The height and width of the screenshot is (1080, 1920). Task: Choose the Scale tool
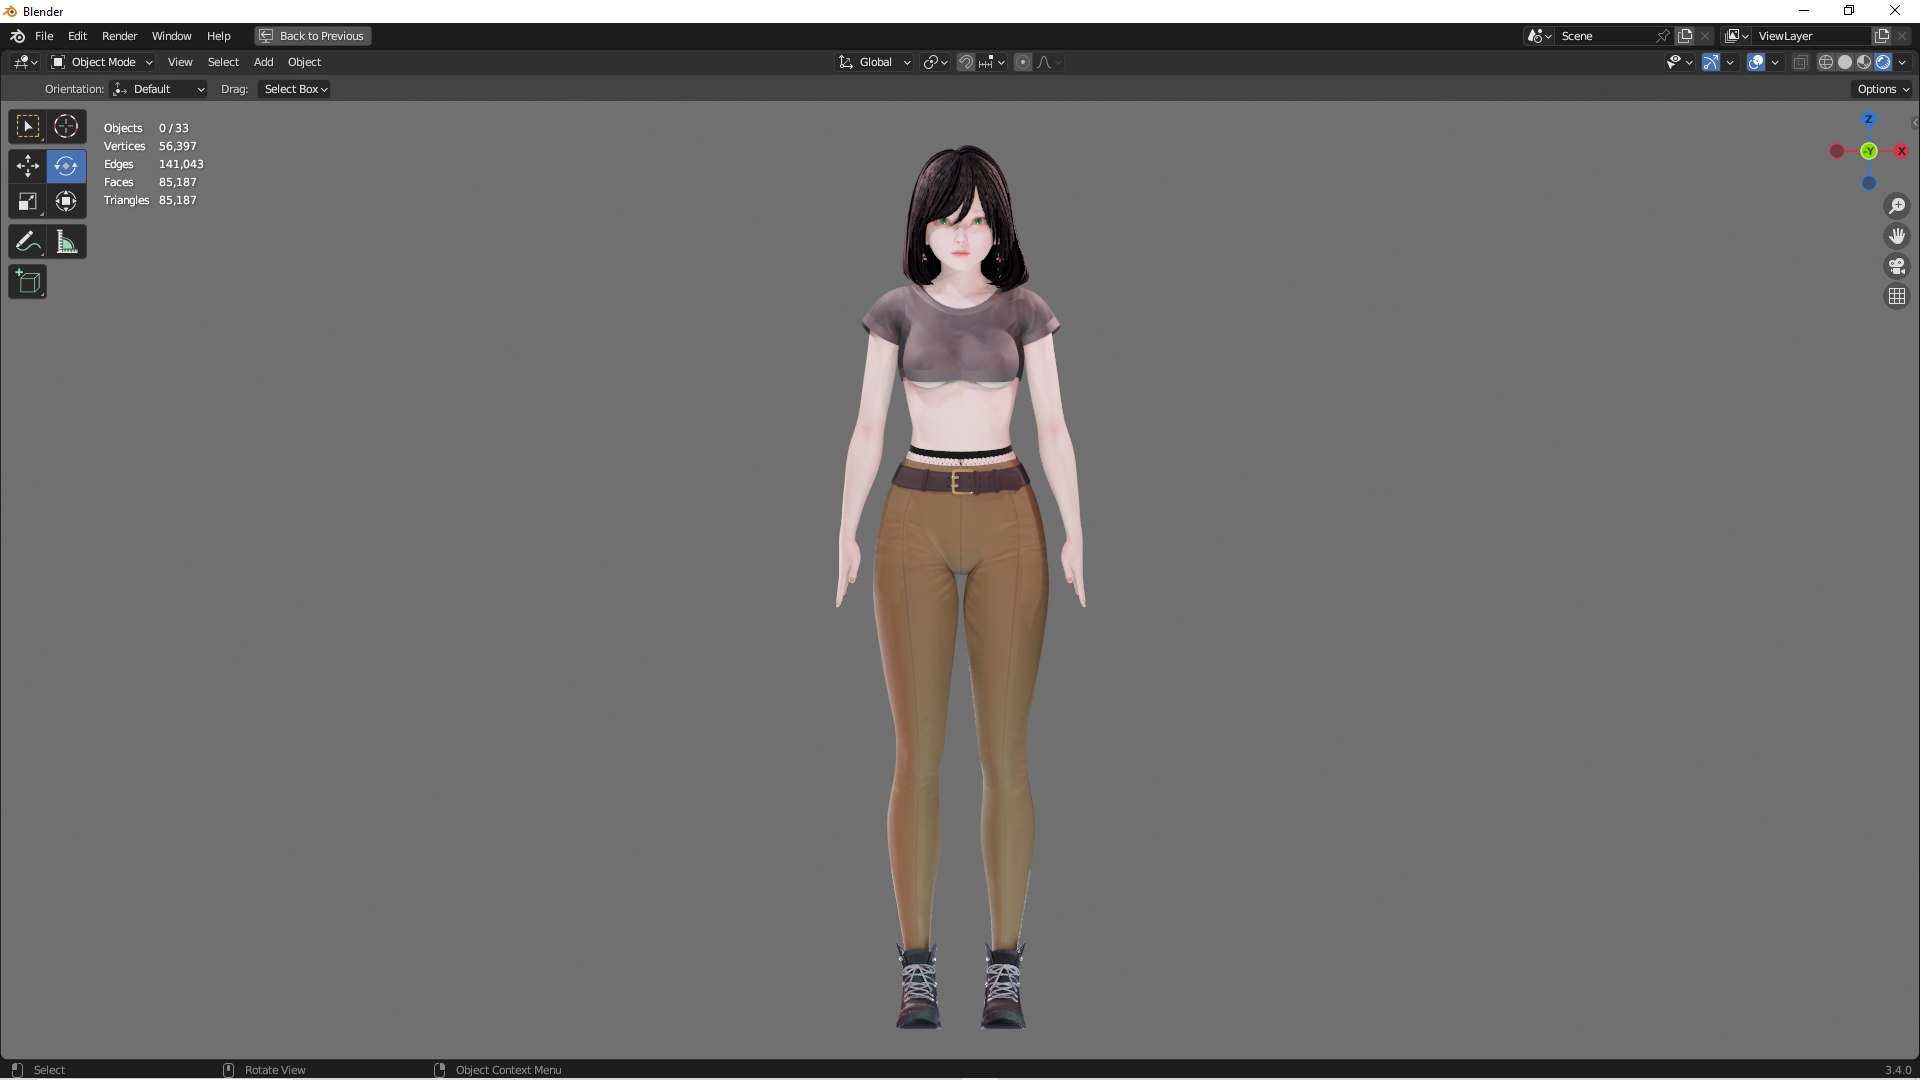[x=28, y=202]
